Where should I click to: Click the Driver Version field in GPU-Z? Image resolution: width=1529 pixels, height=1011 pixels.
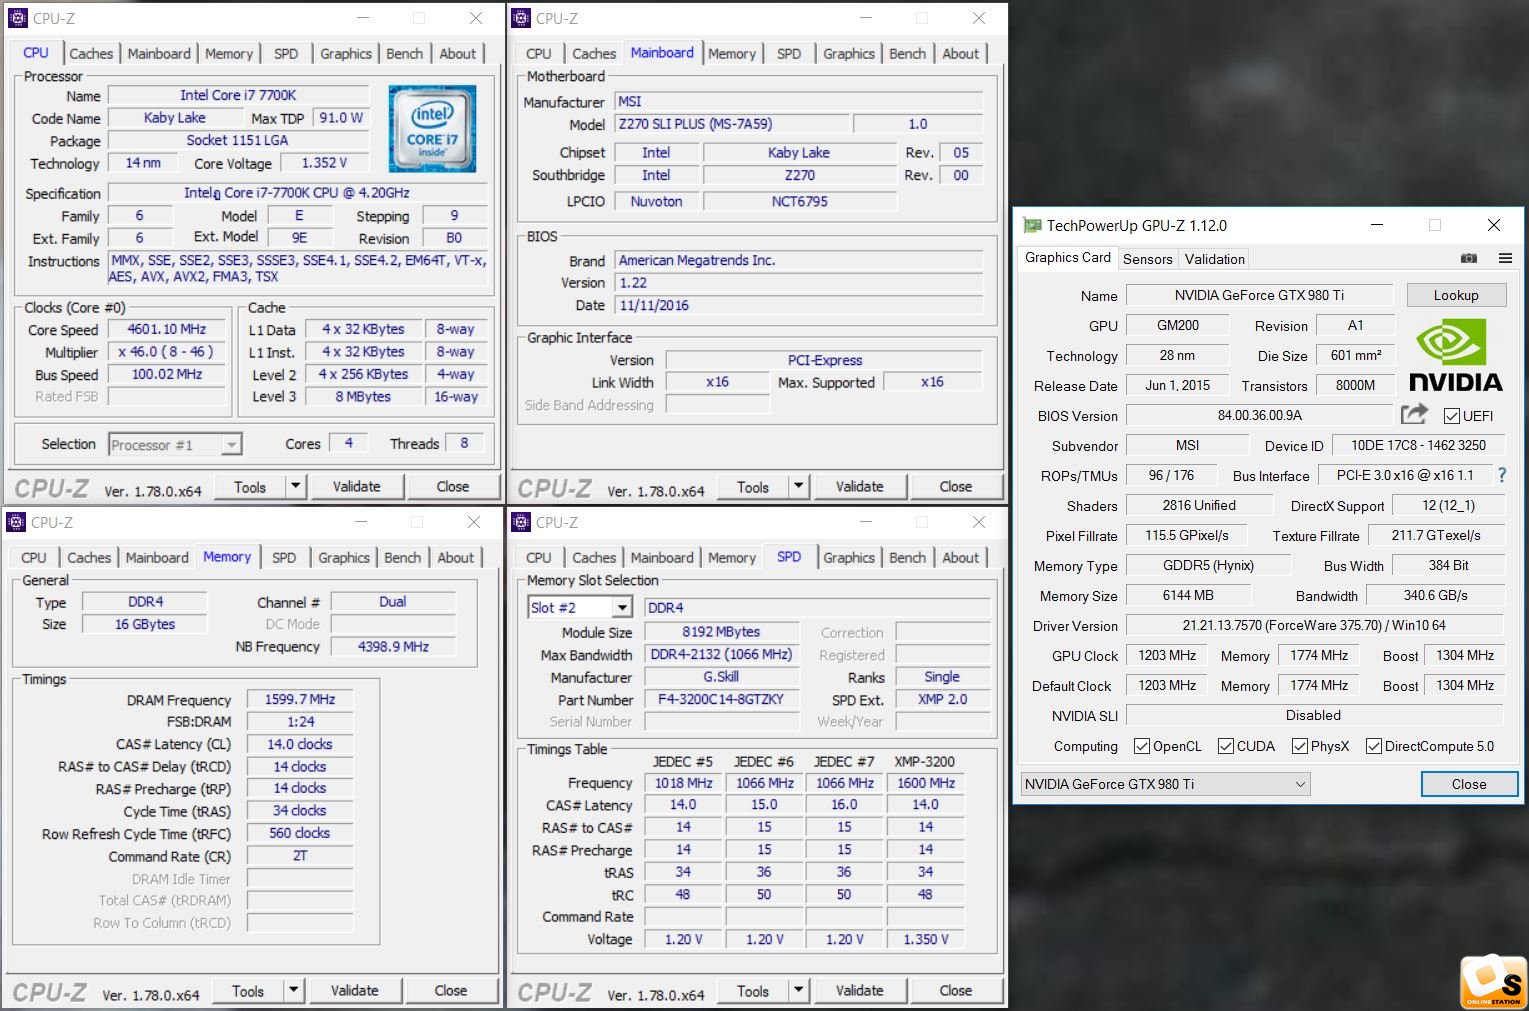pos(1314,625)
